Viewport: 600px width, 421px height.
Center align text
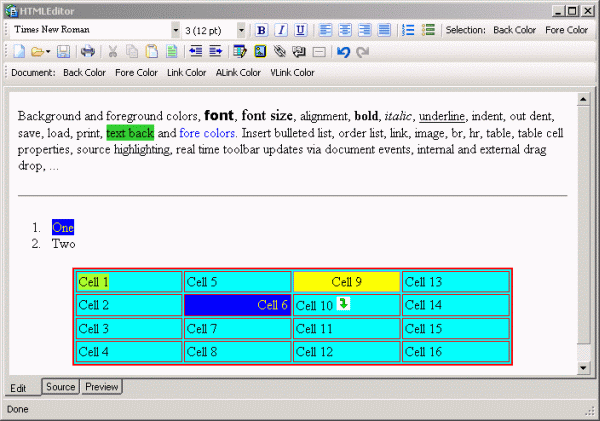point(345,30)
